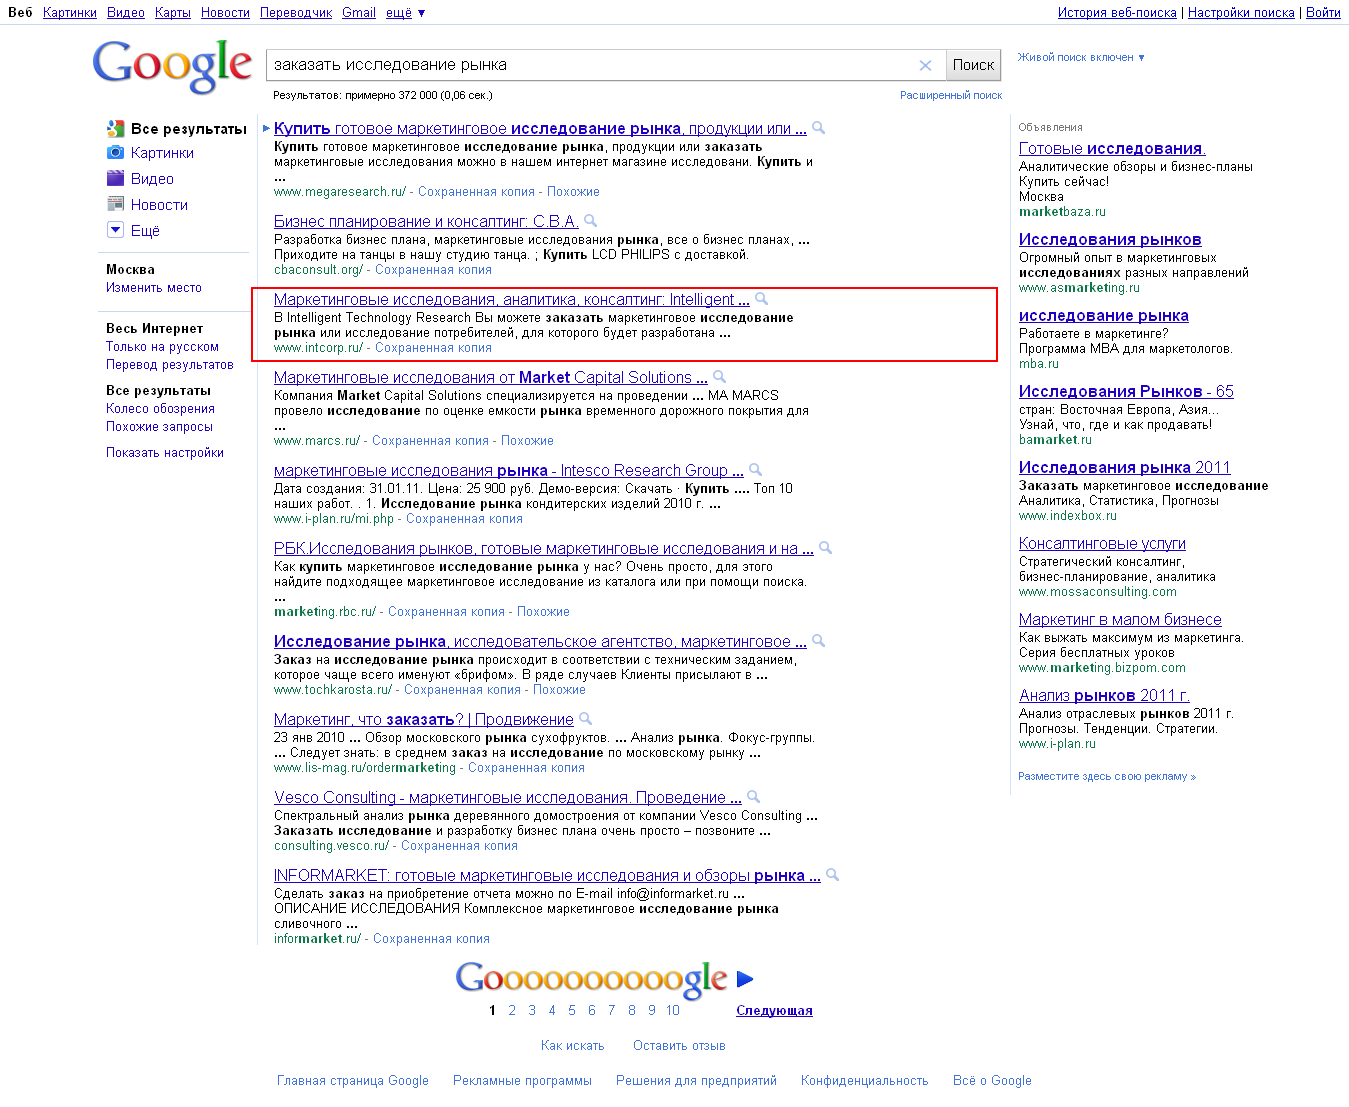Screen dimensions: 1349x1107
Task: Open the ещё menu in top bar
Action: 405,13
